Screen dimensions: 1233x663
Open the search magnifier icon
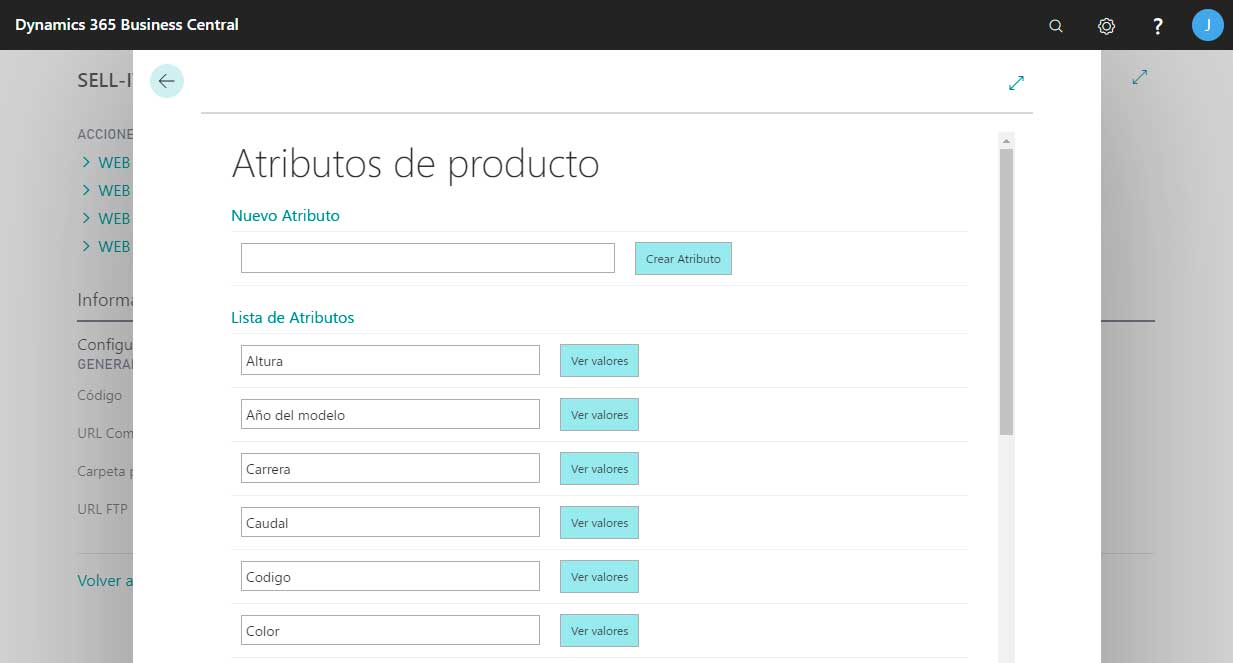pyautogui.click(x=1056, y=26)
